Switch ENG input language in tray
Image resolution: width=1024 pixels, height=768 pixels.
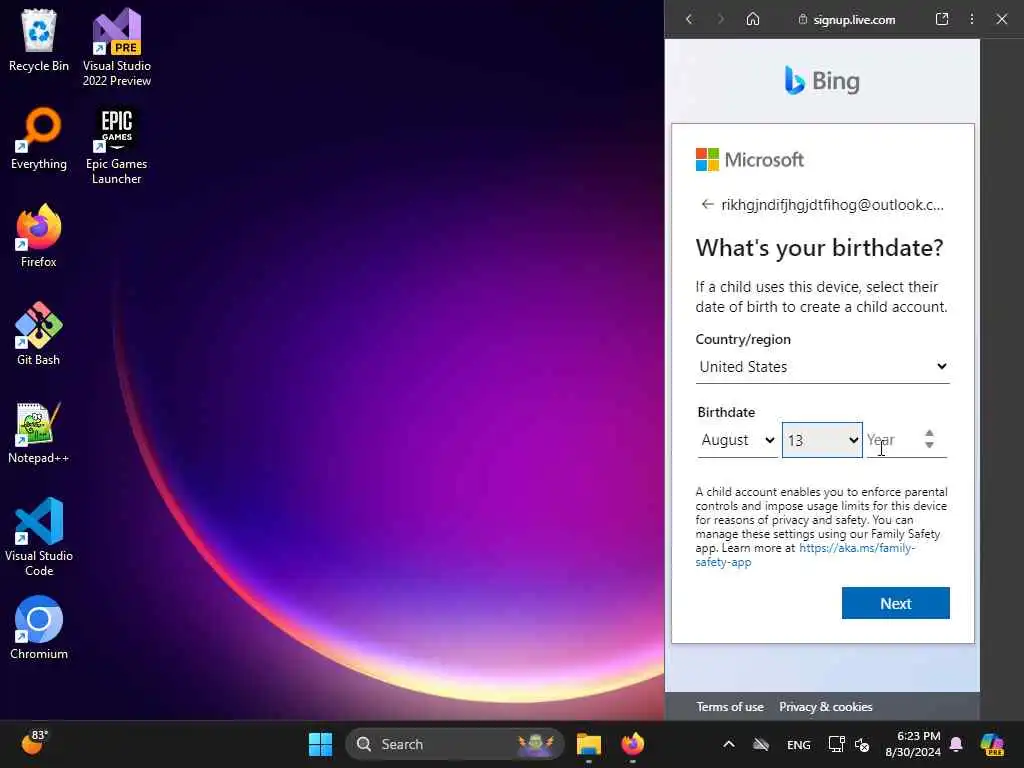tap(799, 744)
